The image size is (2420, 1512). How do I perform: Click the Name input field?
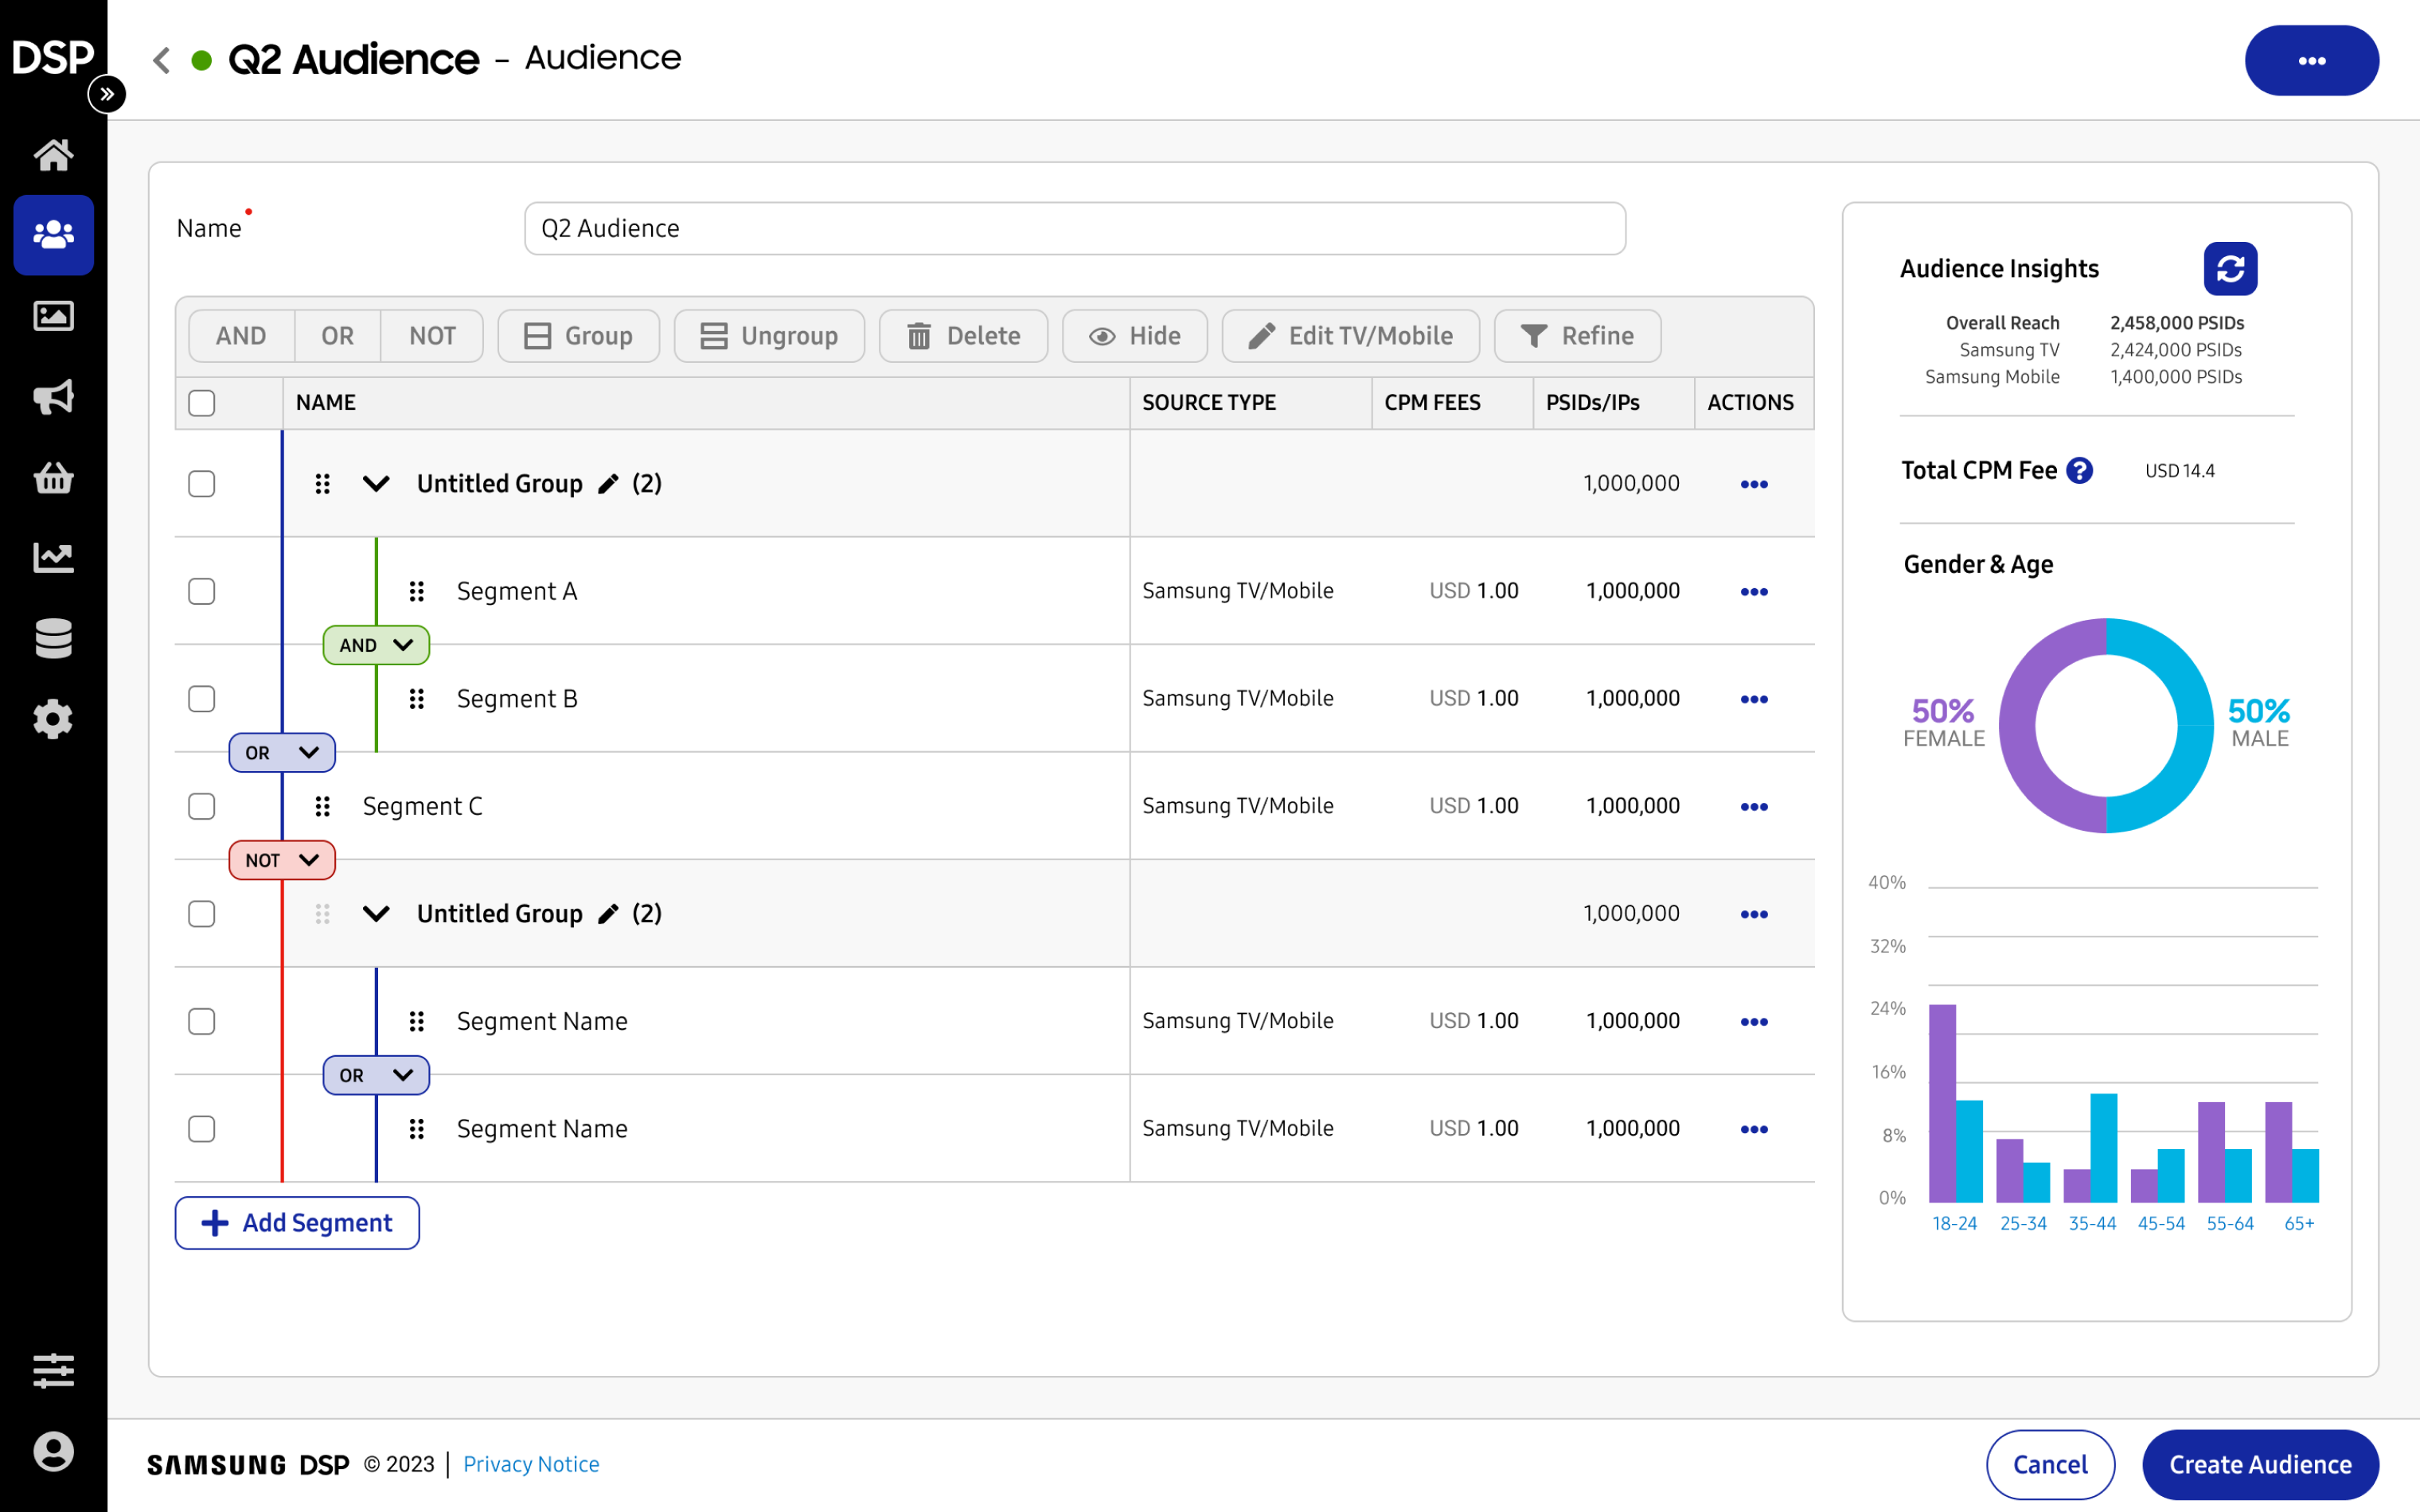point(1074,229)
